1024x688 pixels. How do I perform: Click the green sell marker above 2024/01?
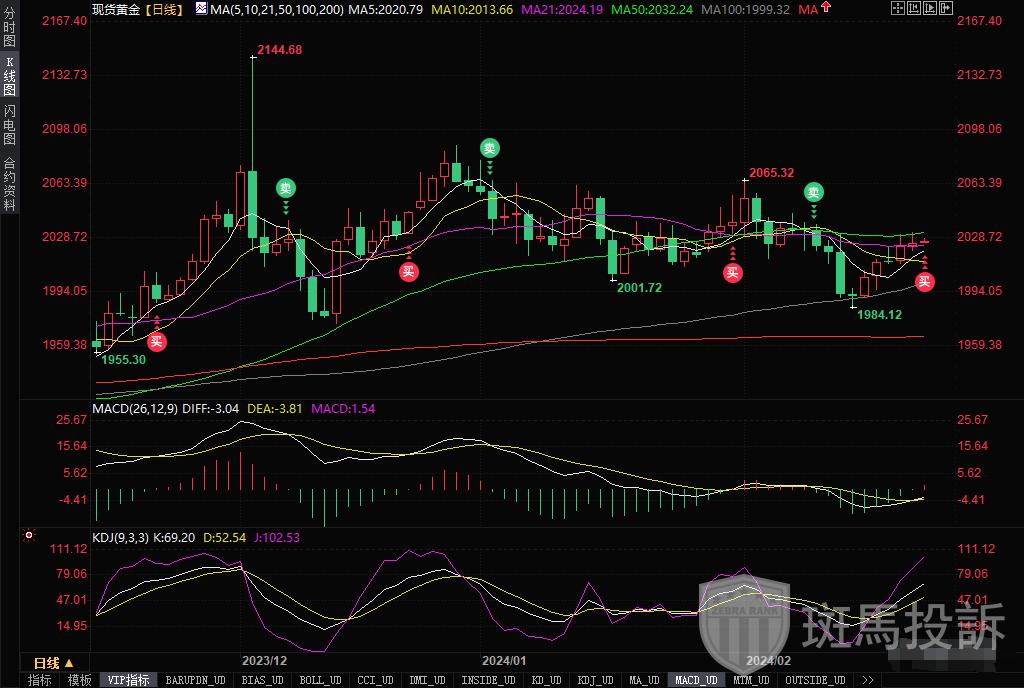[x=489, y=148]
